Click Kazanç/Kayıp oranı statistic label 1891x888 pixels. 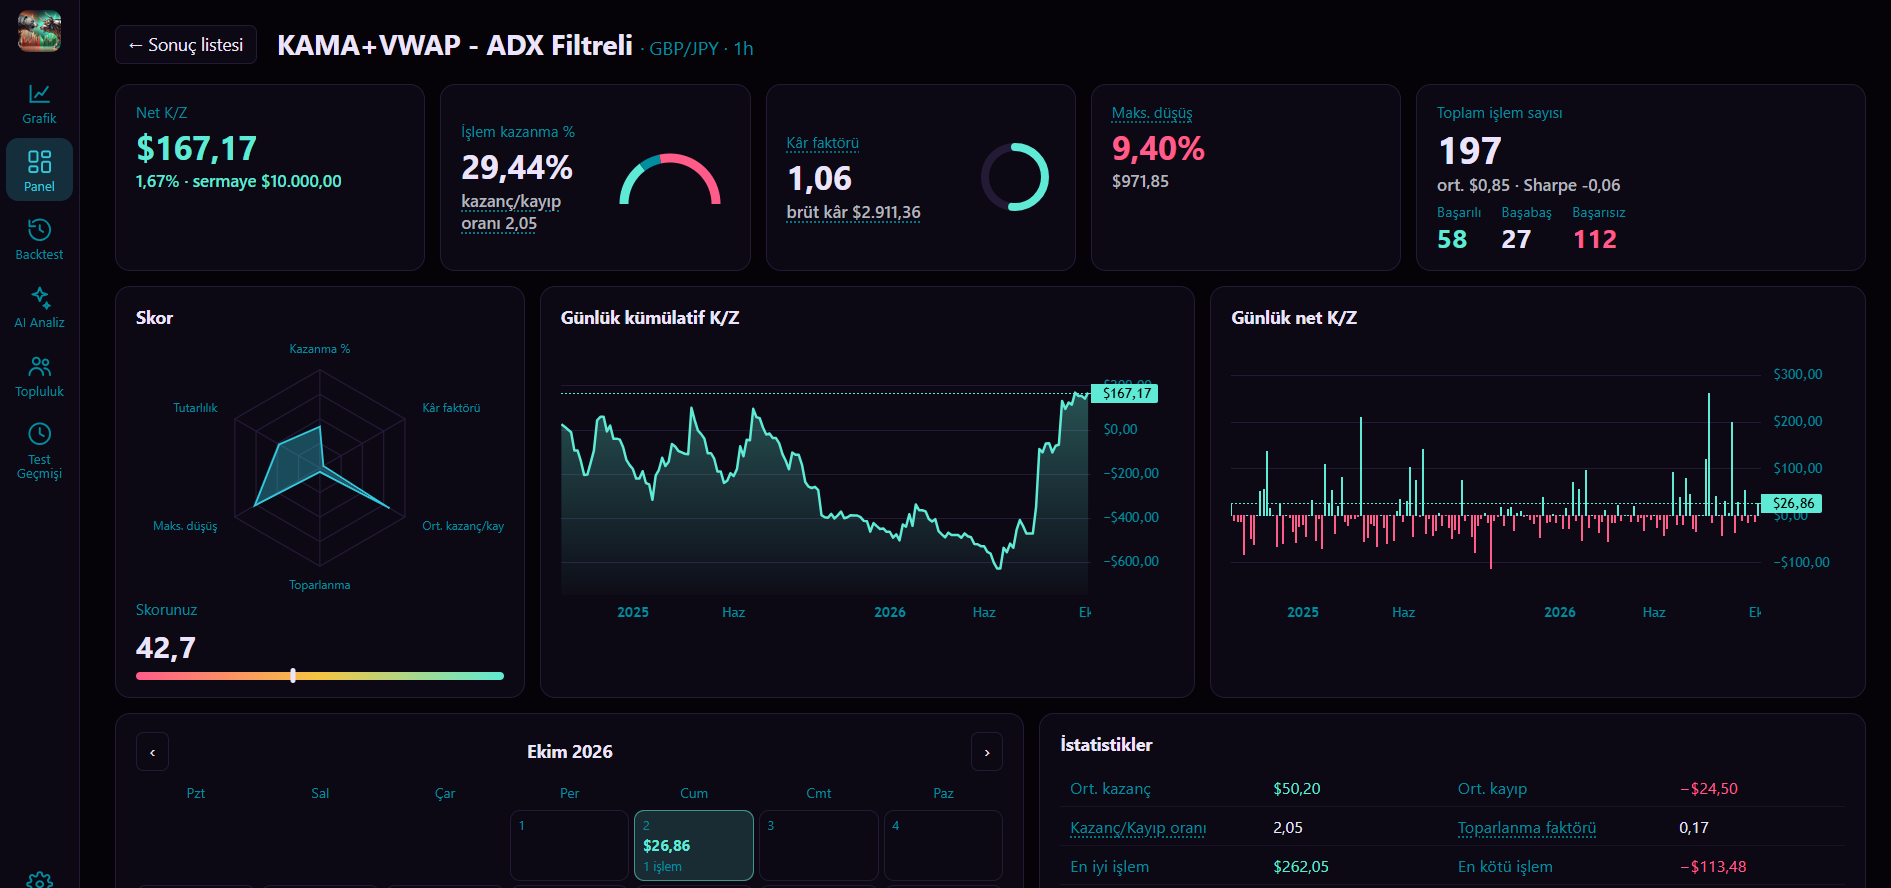coord(1138,828)
